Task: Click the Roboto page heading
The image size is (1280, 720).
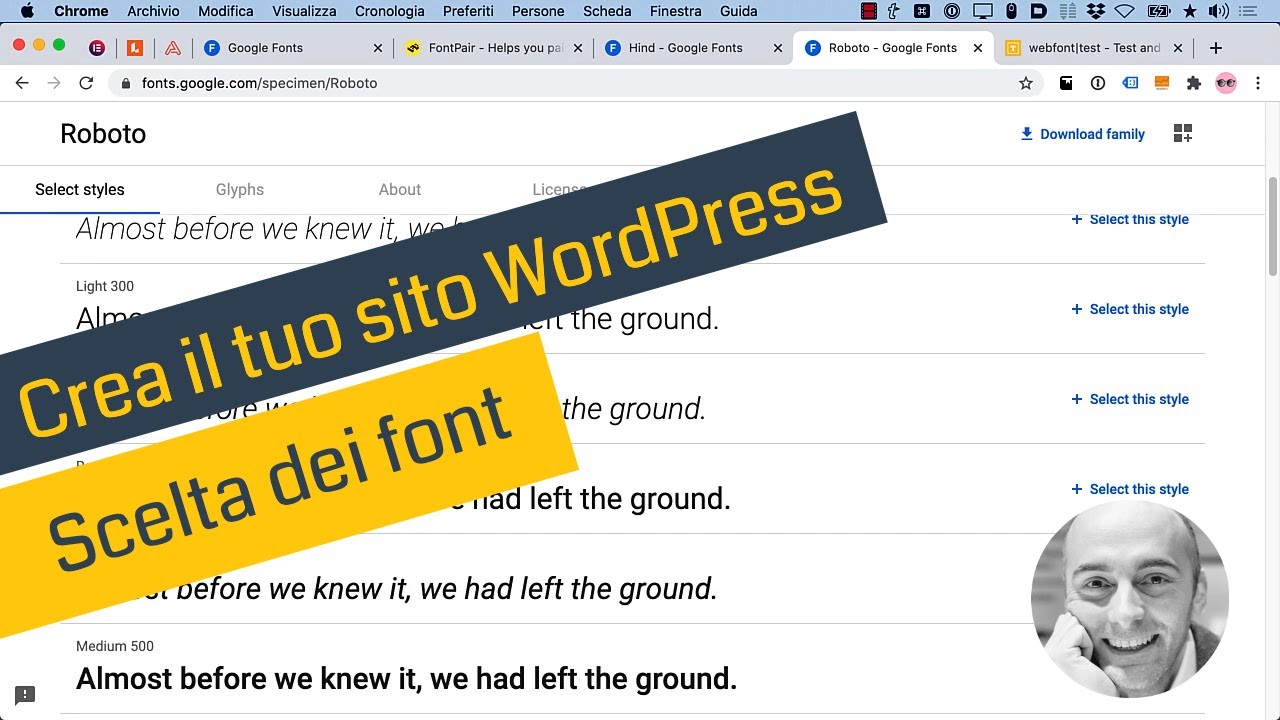Action: (x=103, y=134)
